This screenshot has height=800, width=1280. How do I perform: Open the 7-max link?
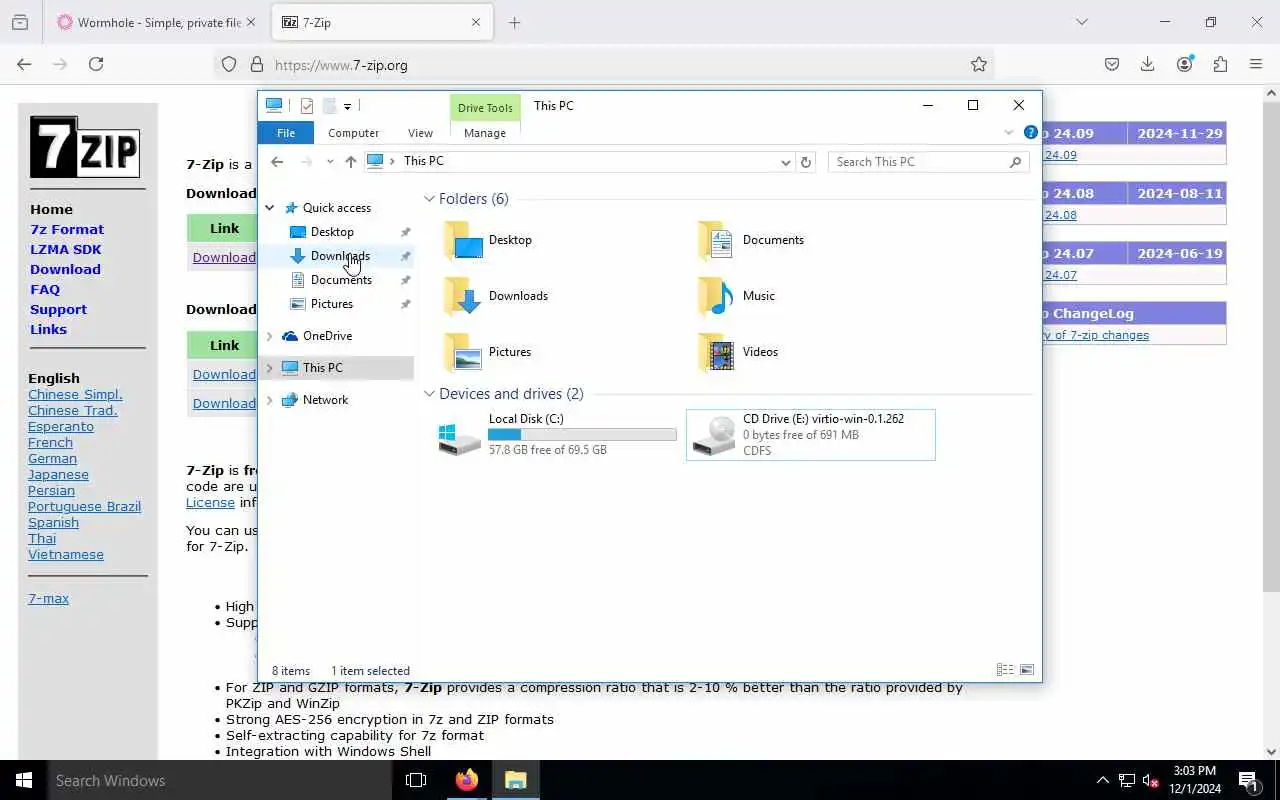[48, 598]
